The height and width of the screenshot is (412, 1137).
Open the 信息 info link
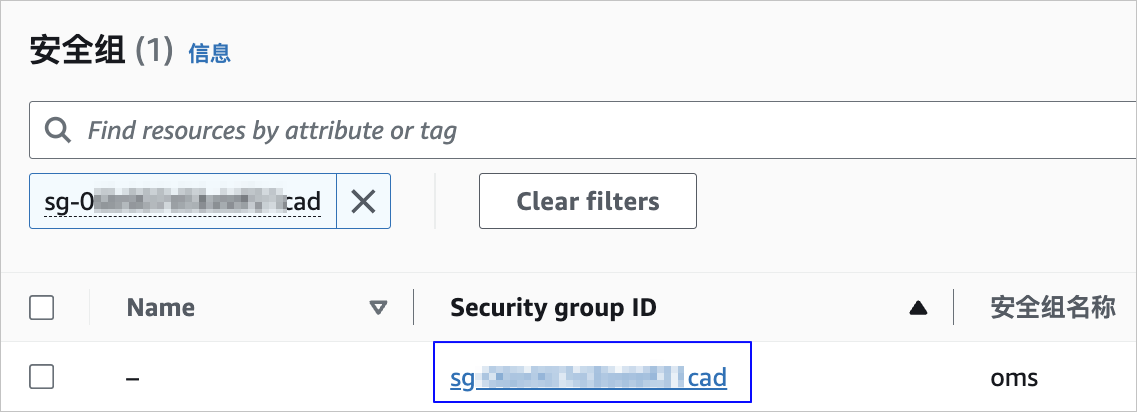[210, 53]
